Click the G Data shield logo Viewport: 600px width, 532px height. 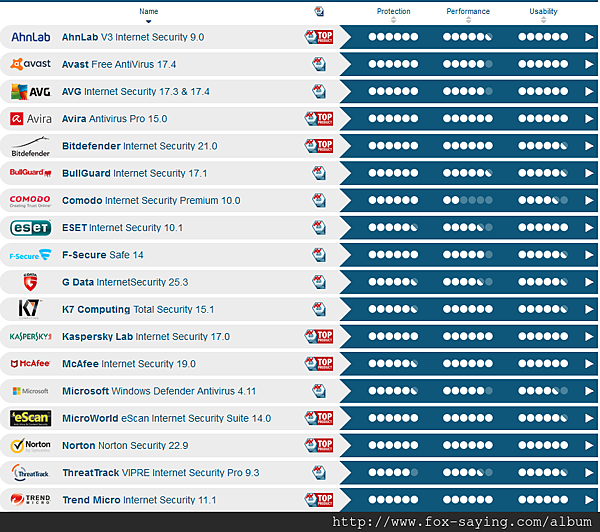click(x=31, y=282)
